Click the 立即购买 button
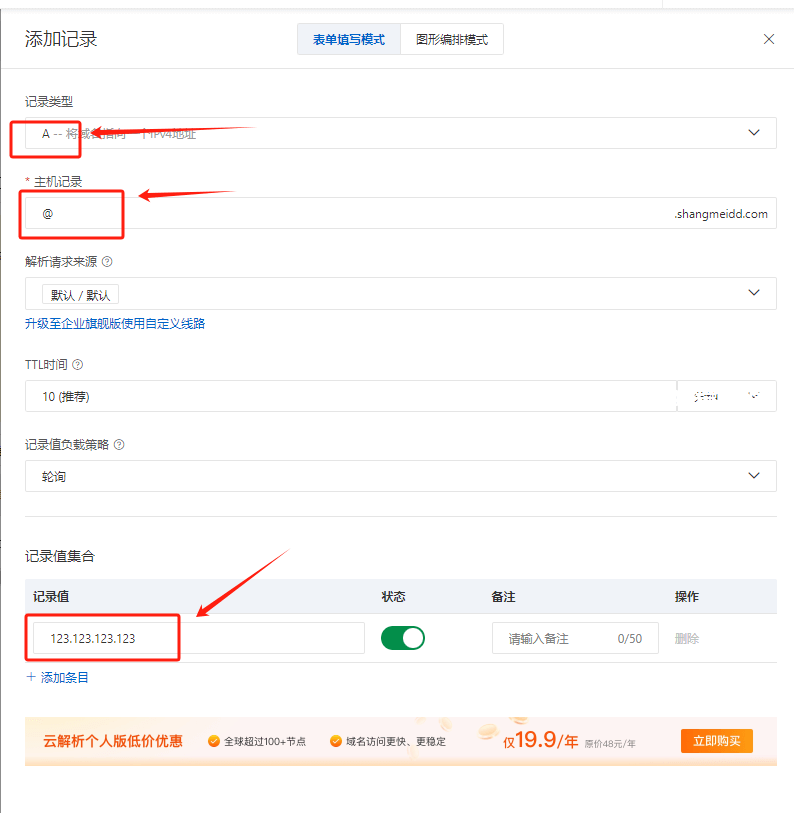This screenshot has height=813, width=794. point(717,741)
